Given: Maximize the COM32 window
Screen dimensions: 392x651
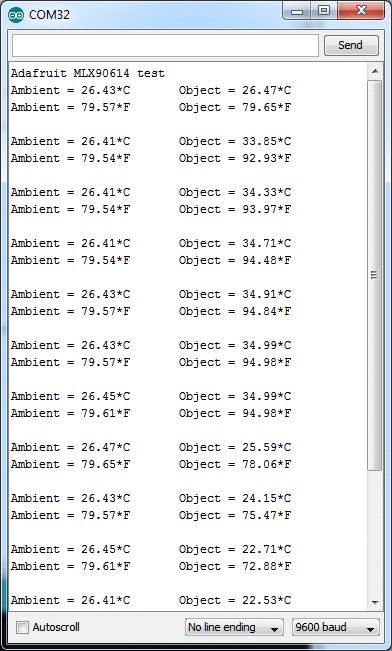Looking at the screenshot, I should [324, 11].
